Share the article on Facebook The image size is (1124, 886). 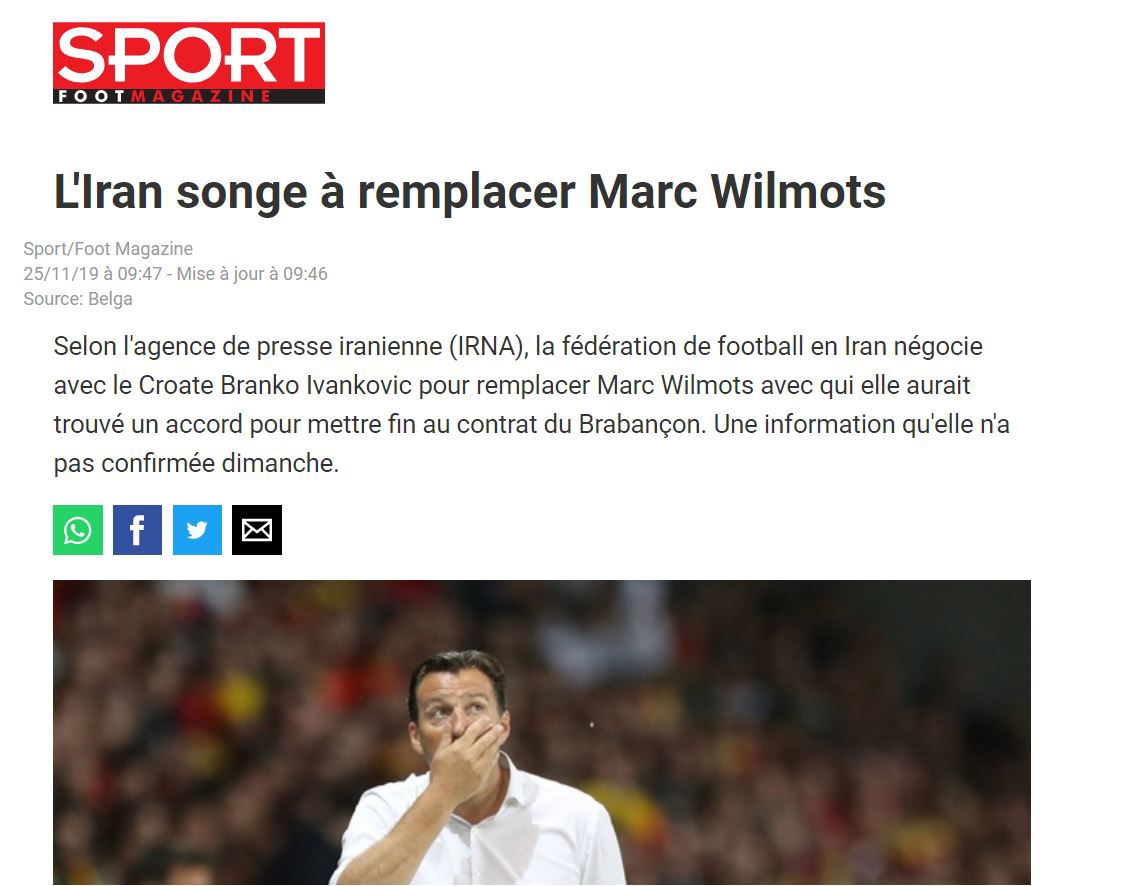tap(137, 530)
